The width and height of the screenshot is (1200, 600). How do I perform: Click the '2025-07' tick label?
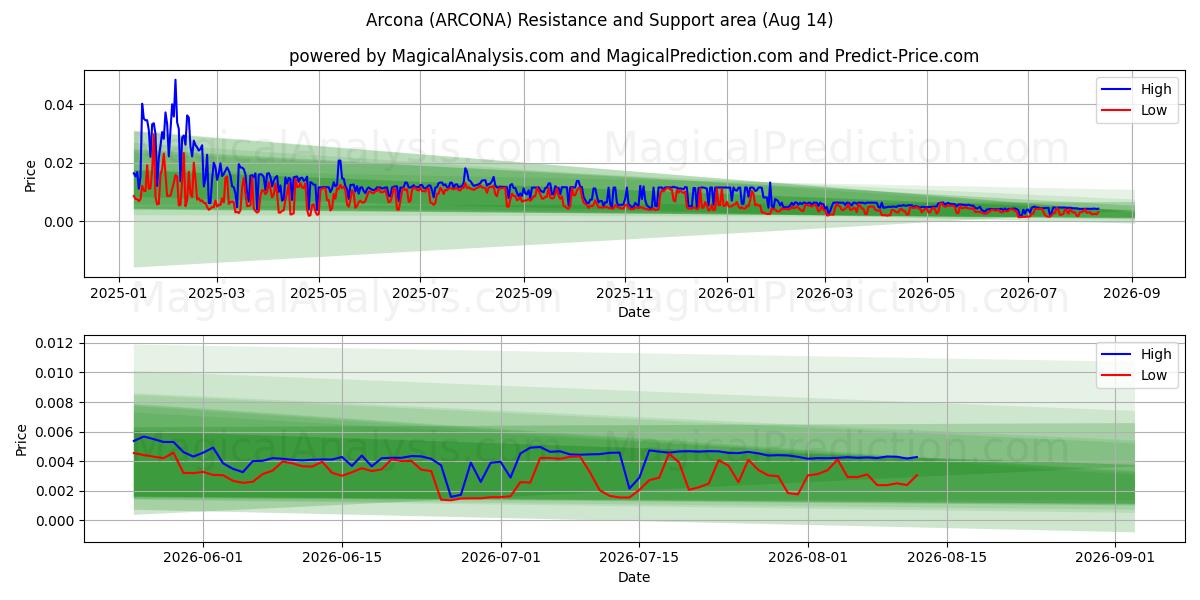tap(419, 292)
